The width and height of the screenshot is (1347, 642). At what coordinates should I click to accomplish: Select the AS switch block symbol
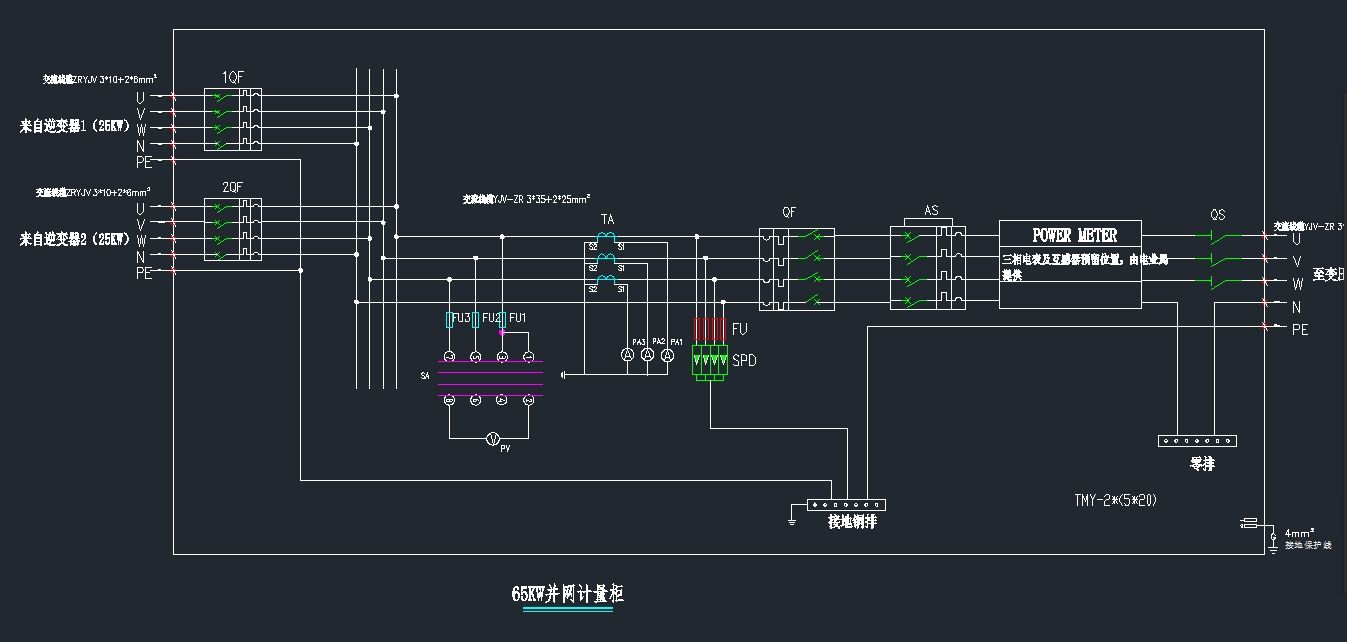928,269
